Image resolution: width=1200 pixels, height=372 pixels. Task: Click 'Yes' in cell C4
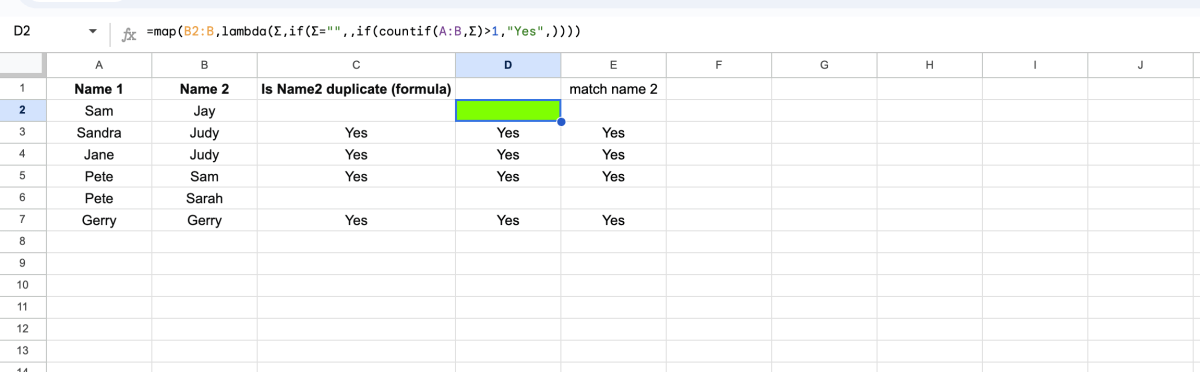(x=356, y=155)
